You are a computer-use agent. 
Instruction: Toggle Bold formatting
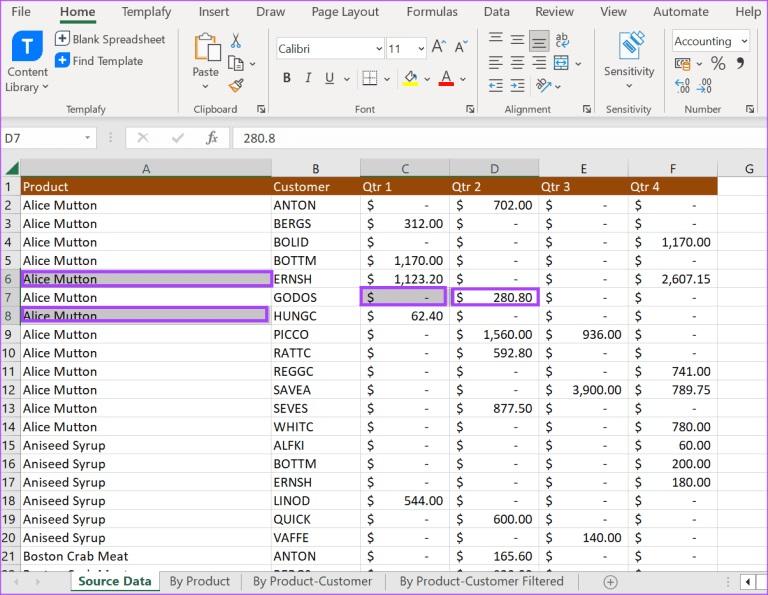(287, 78)
